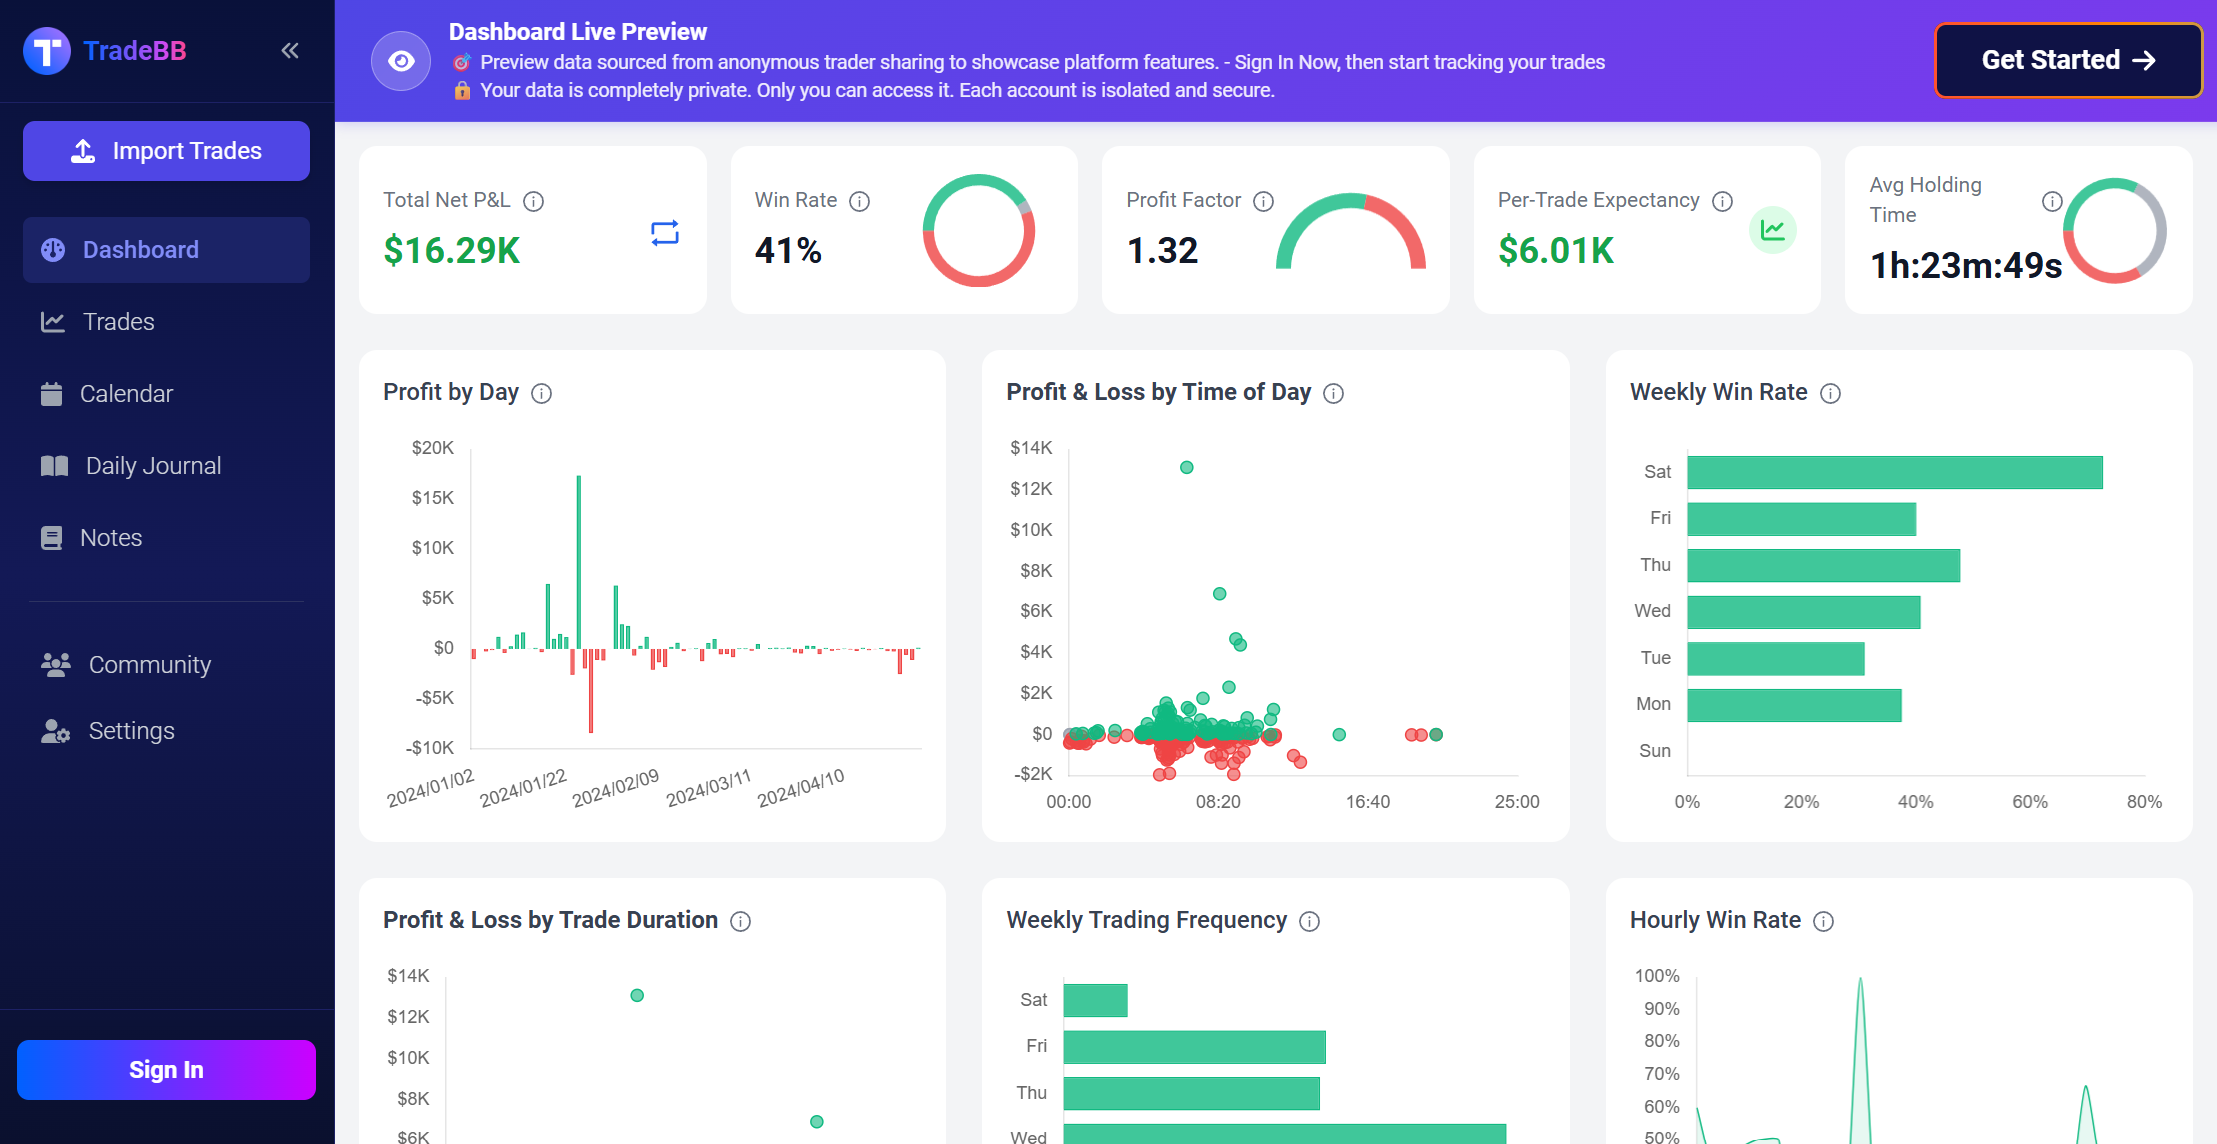Click the Win Rate info icon
2217x1144 pixels.
pos(860,201)
